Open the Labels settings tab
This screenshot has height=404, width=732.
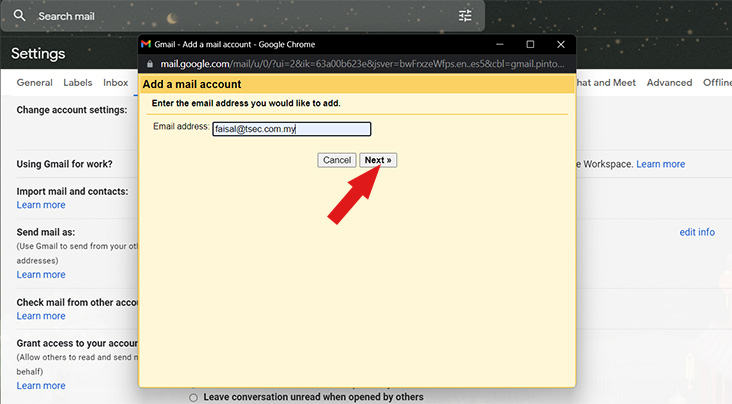click(x=77, y=83)
